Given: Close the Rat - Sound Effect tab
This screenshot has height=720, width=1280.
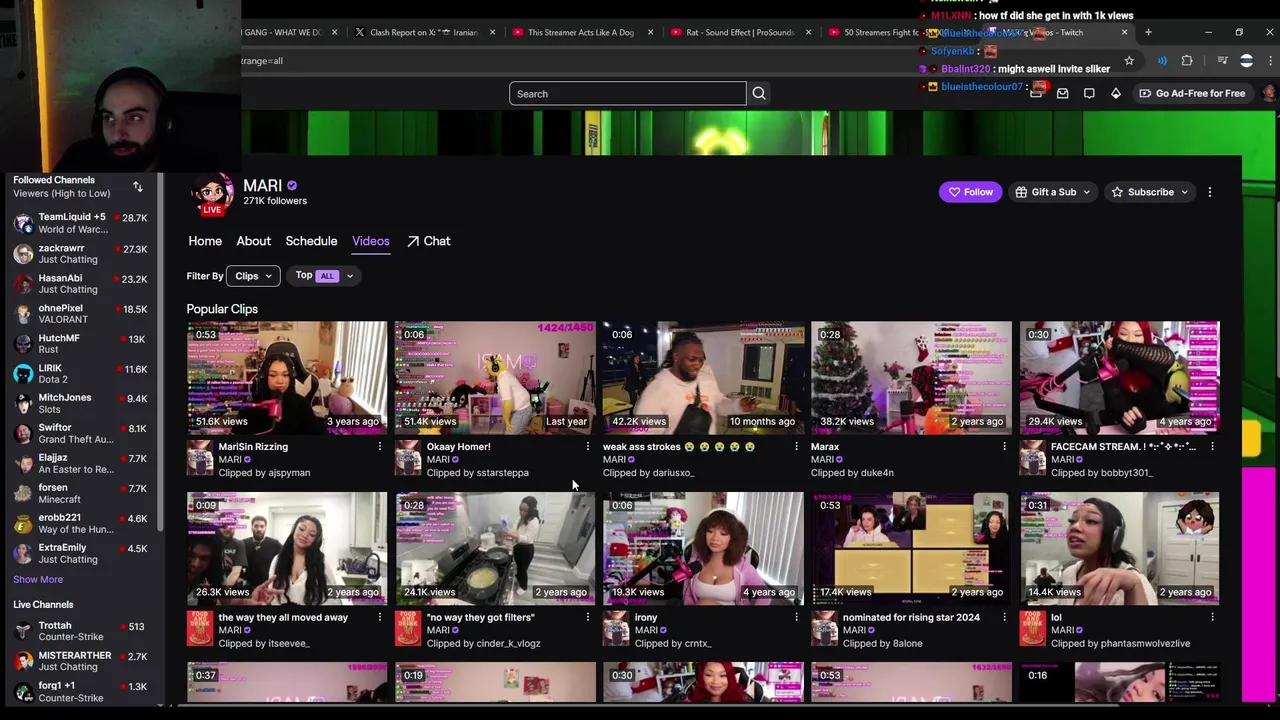Looking at the screenshot, I should click(808, 32).
